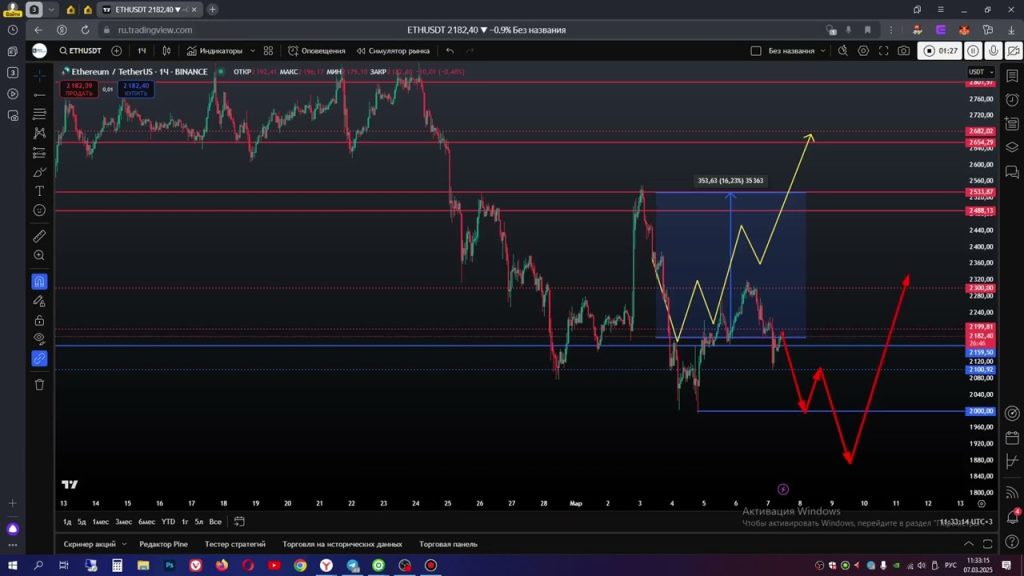Select the ruler measure tool
Screen dimensions: 1024x576
pos(40,236)
